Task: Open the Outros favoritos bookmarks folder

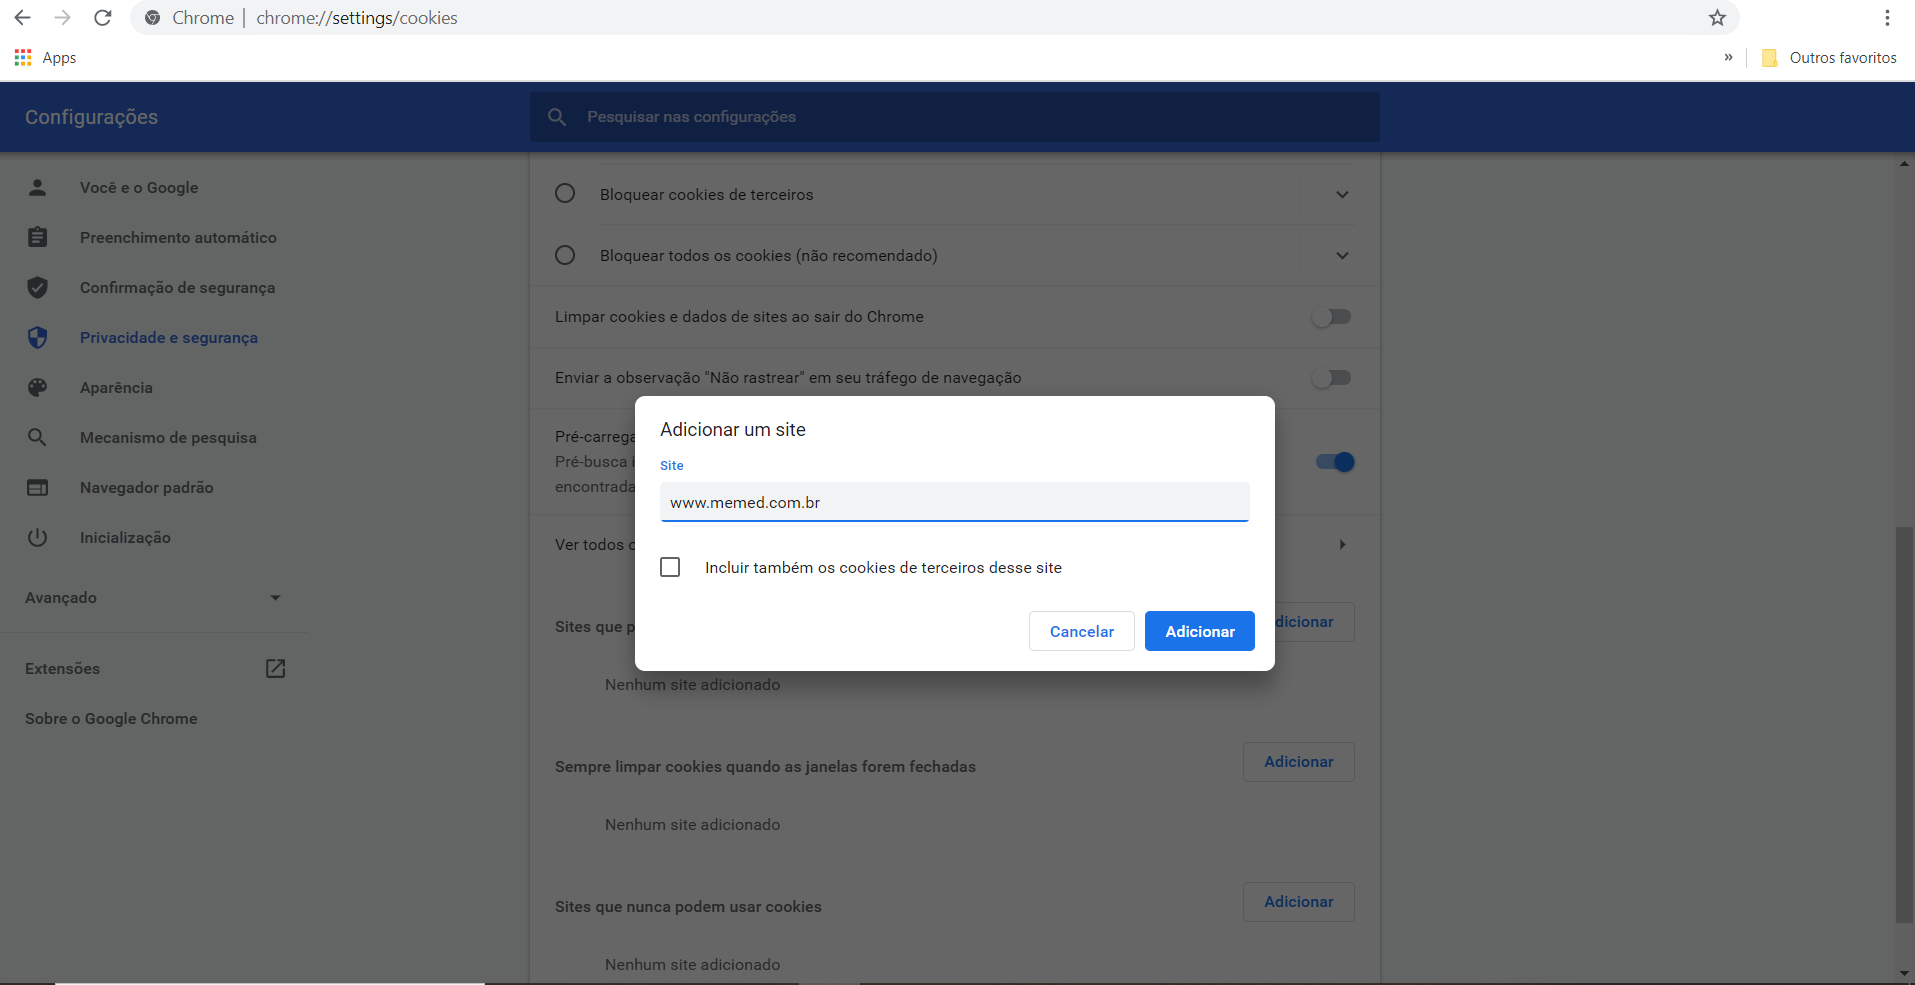Action: point(1829,58)
